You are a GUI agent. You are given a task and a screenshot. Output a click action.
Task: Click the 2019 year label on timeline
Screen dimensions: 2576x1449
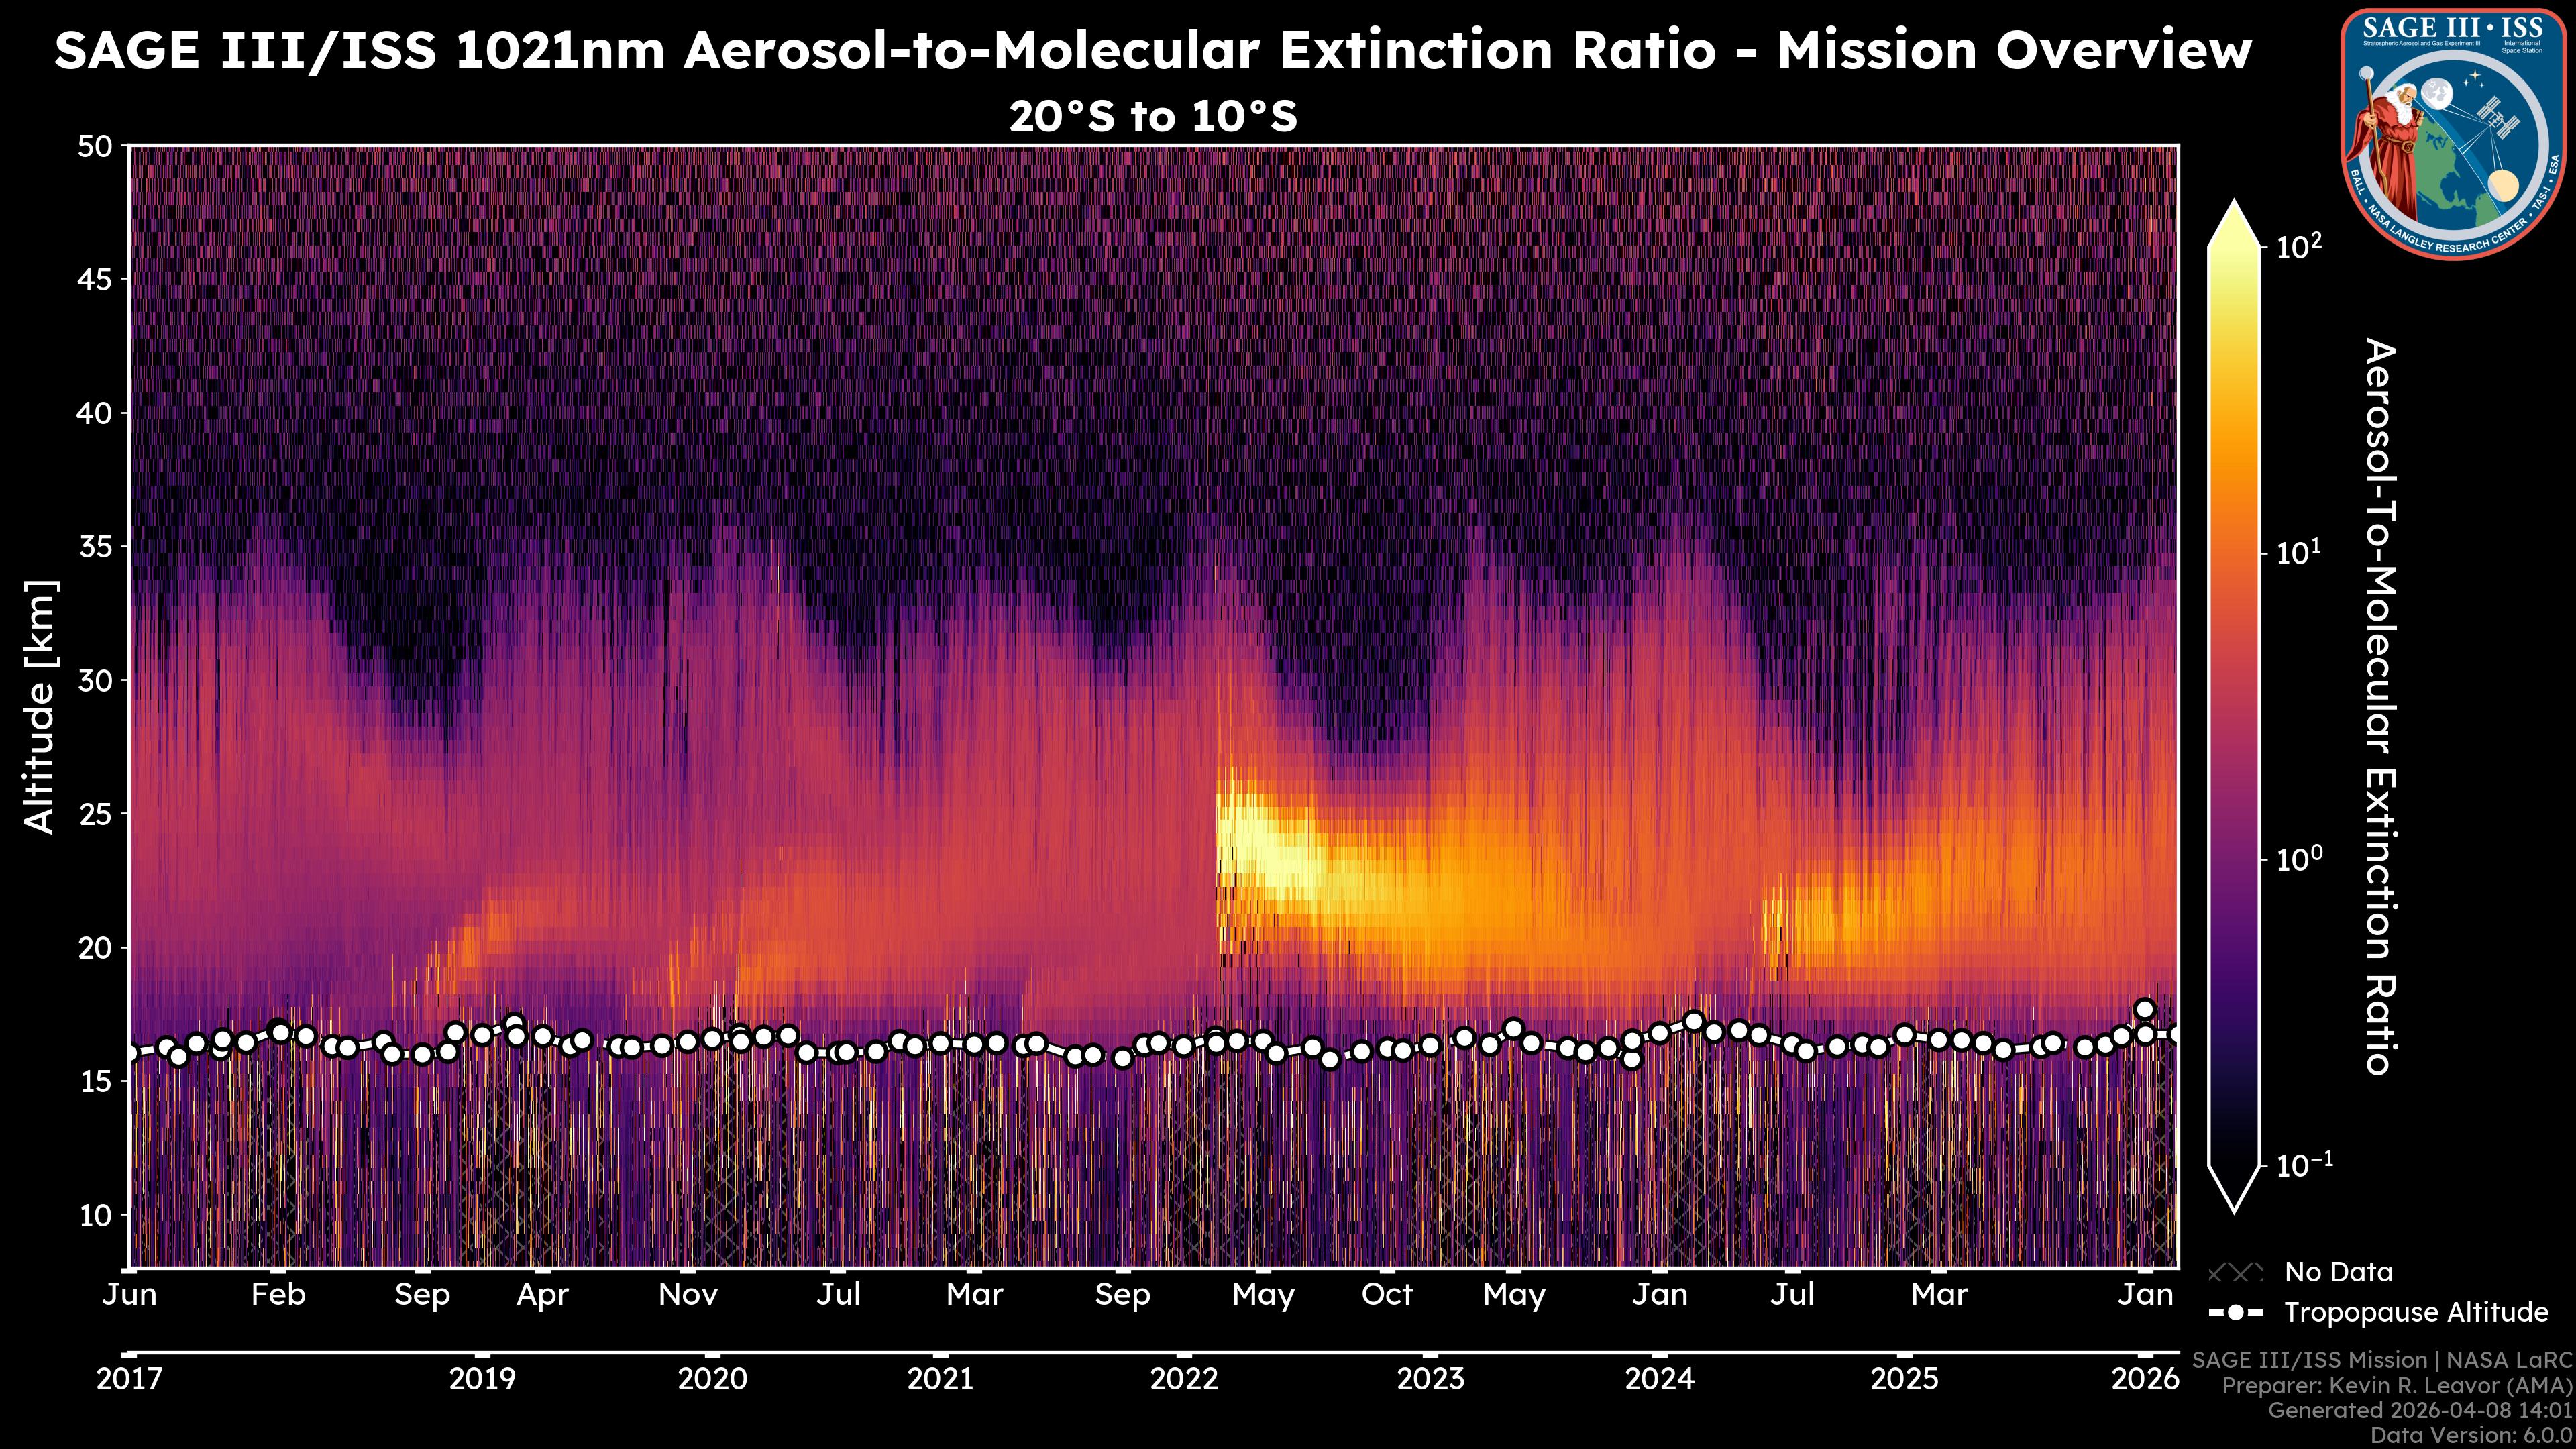click(482, 1380)
